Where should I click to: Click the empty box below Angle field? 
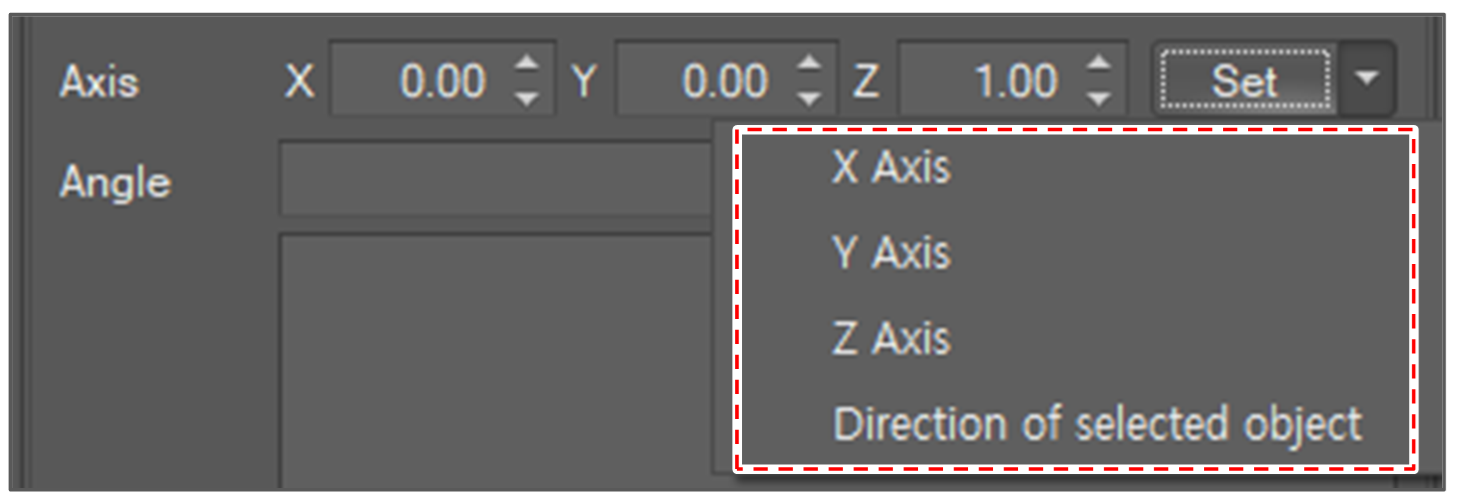[495, 360]
